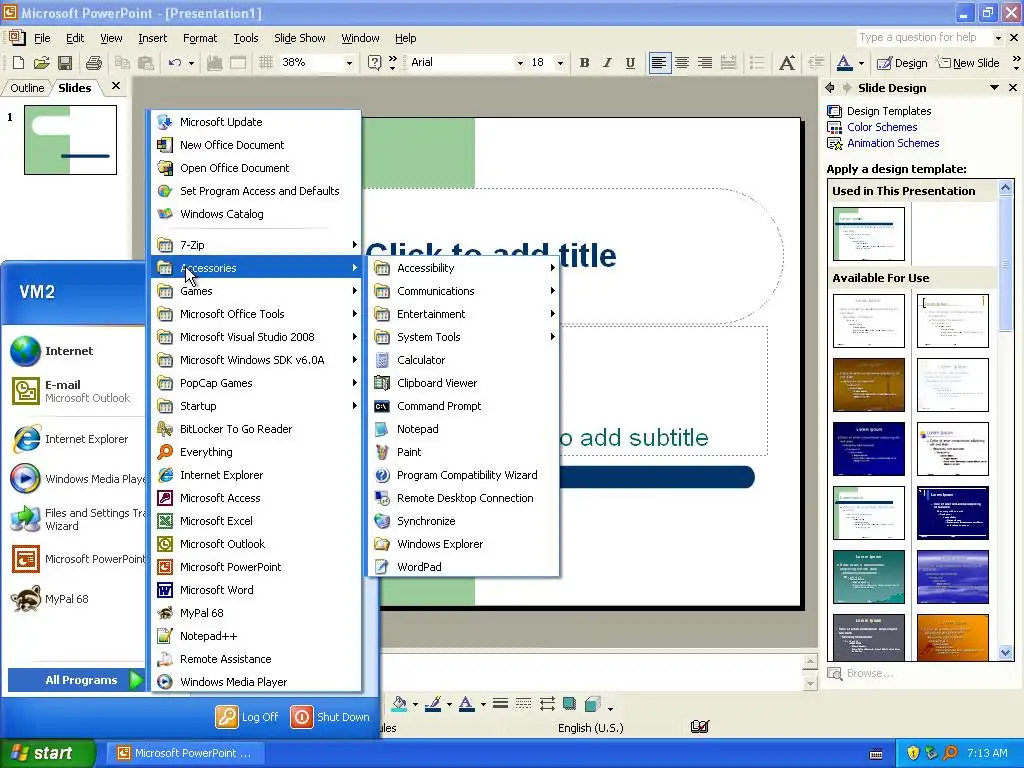Switch to the Outline tab

[27, 88]
